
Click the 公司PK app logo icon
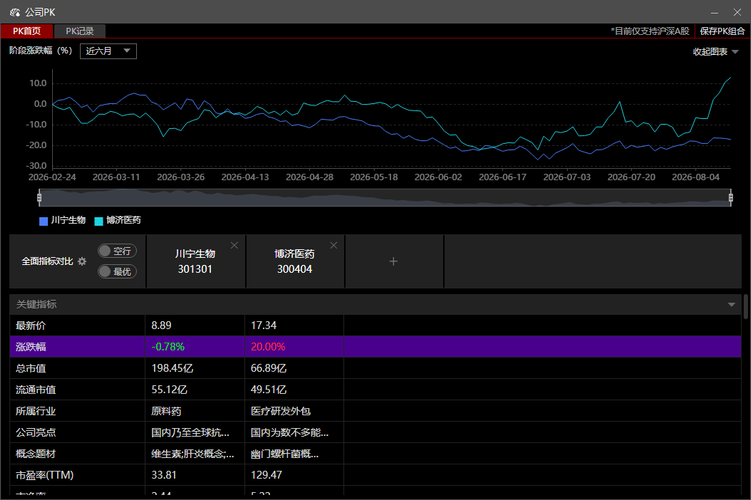coord(15,12)
